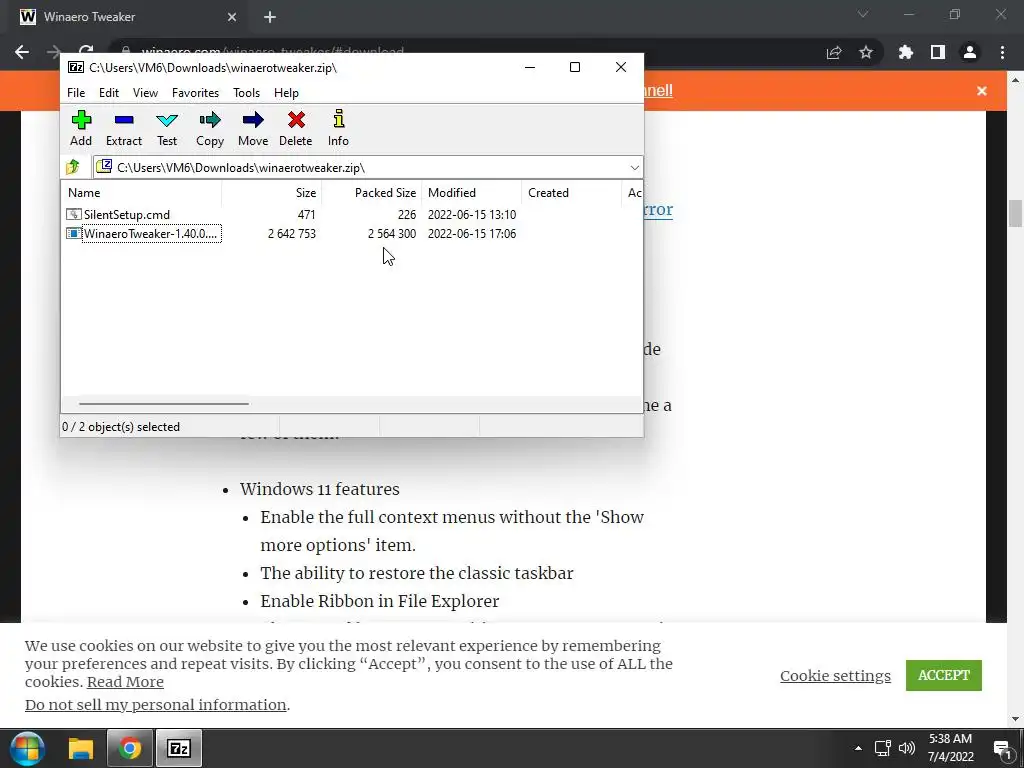
Task: Close the Winaero Tweaker browser tab
Action: point(232,17)
